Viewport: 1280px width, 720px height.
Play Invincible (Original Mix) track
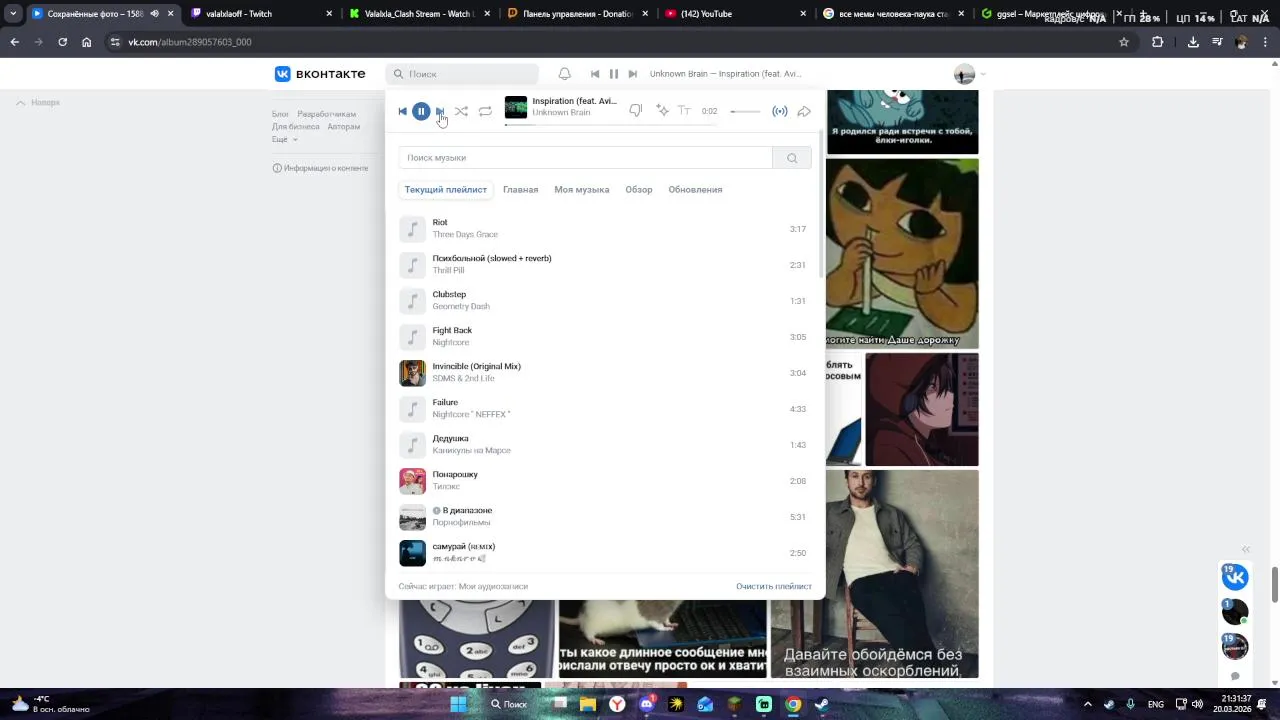[605, 373]
